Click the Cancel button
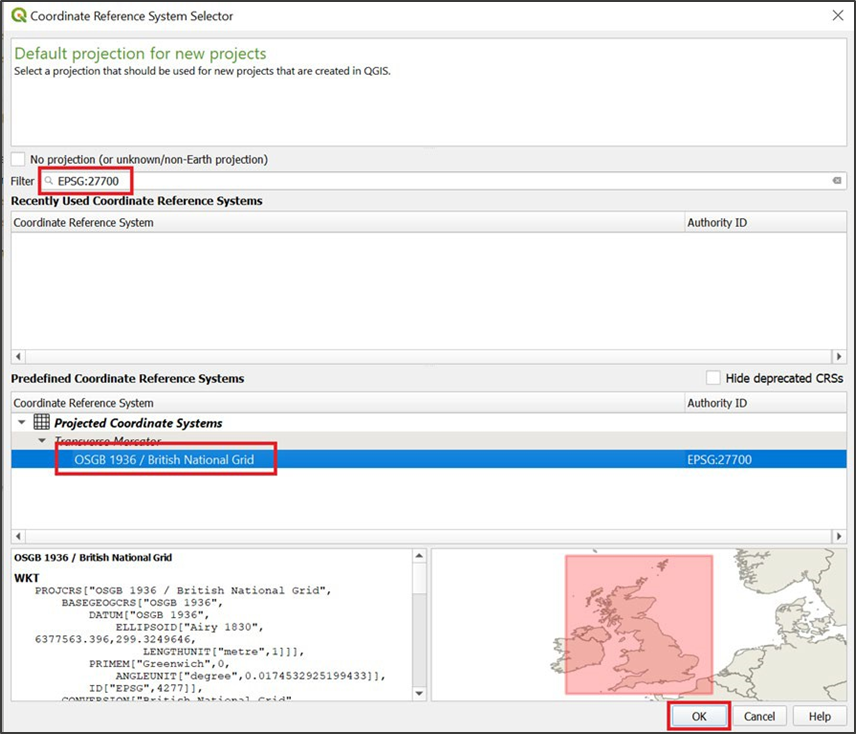 pyautogui.click(x=760, y=716)
